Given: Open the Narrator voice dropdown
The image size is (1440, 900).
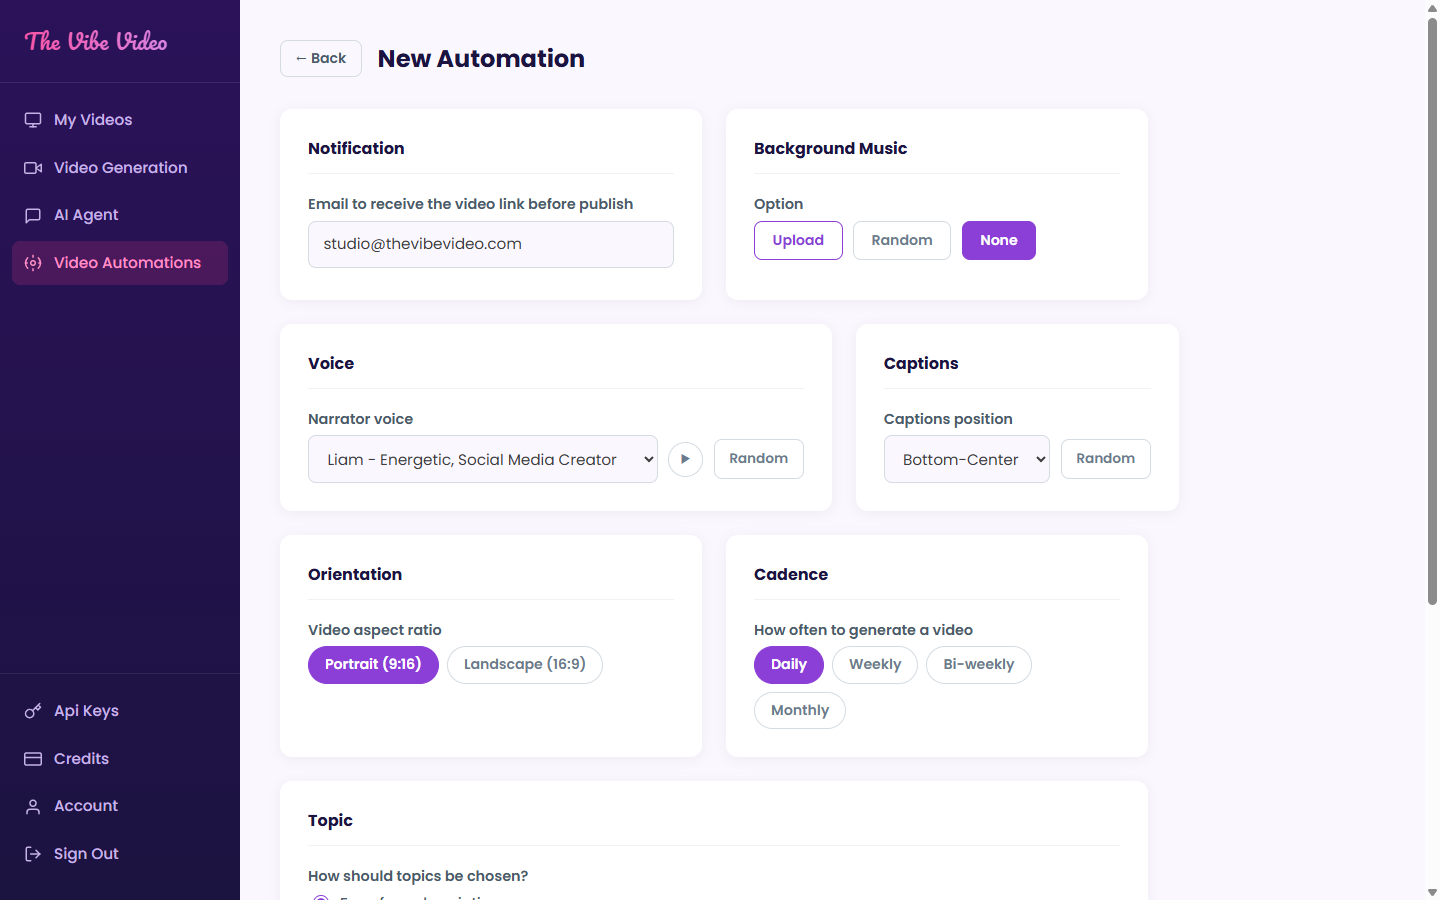Looking at the screenshot, I should click(x=483, y=459).
